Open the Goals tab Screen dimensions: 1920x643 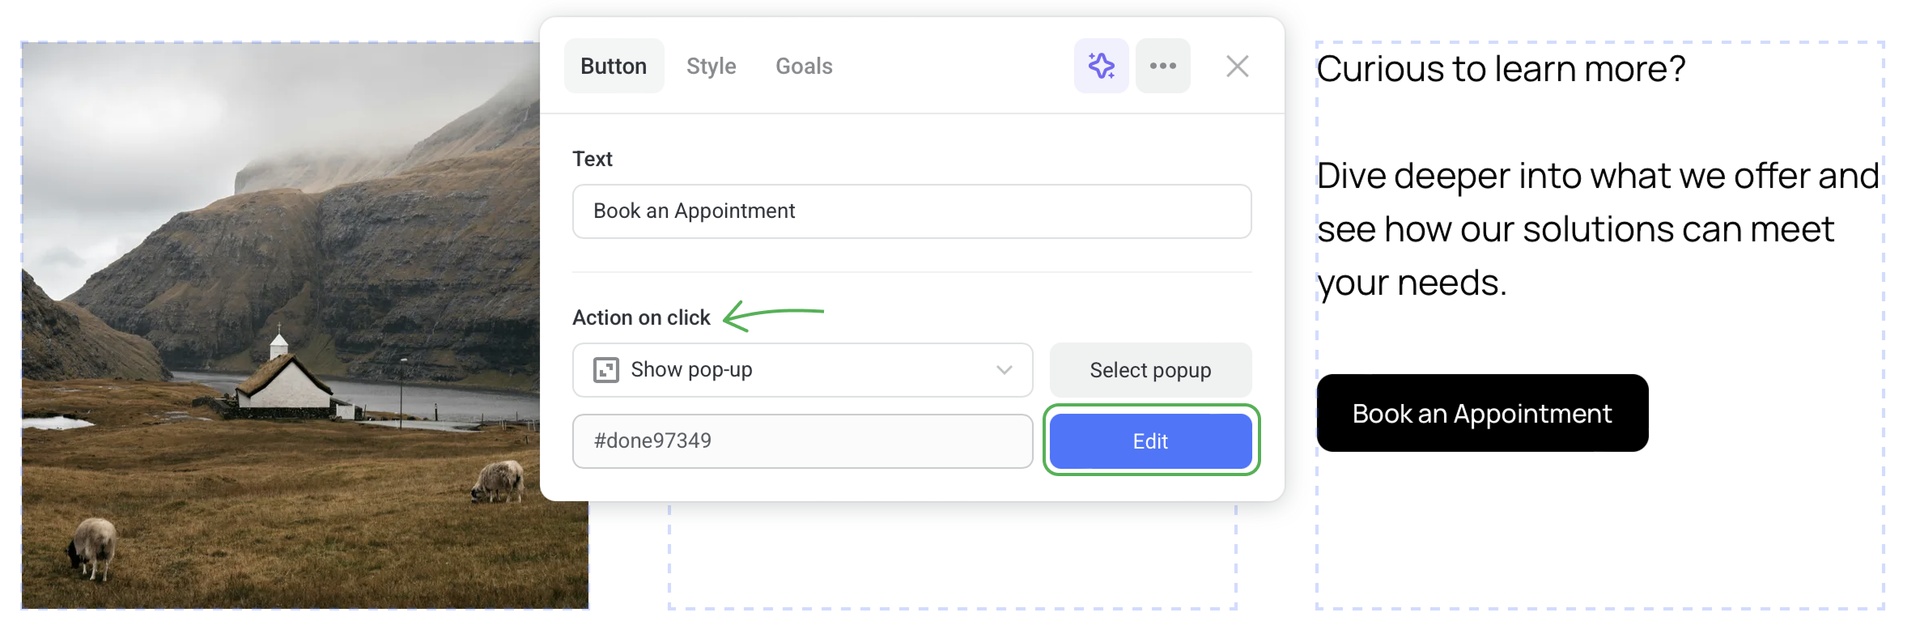[x=804, y=66]
